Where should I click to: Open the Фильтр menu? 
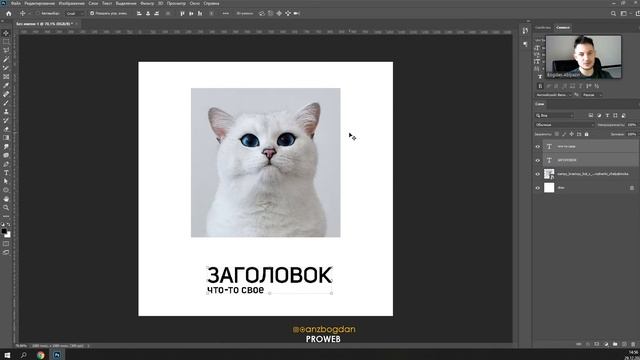(x=147, y=3)
